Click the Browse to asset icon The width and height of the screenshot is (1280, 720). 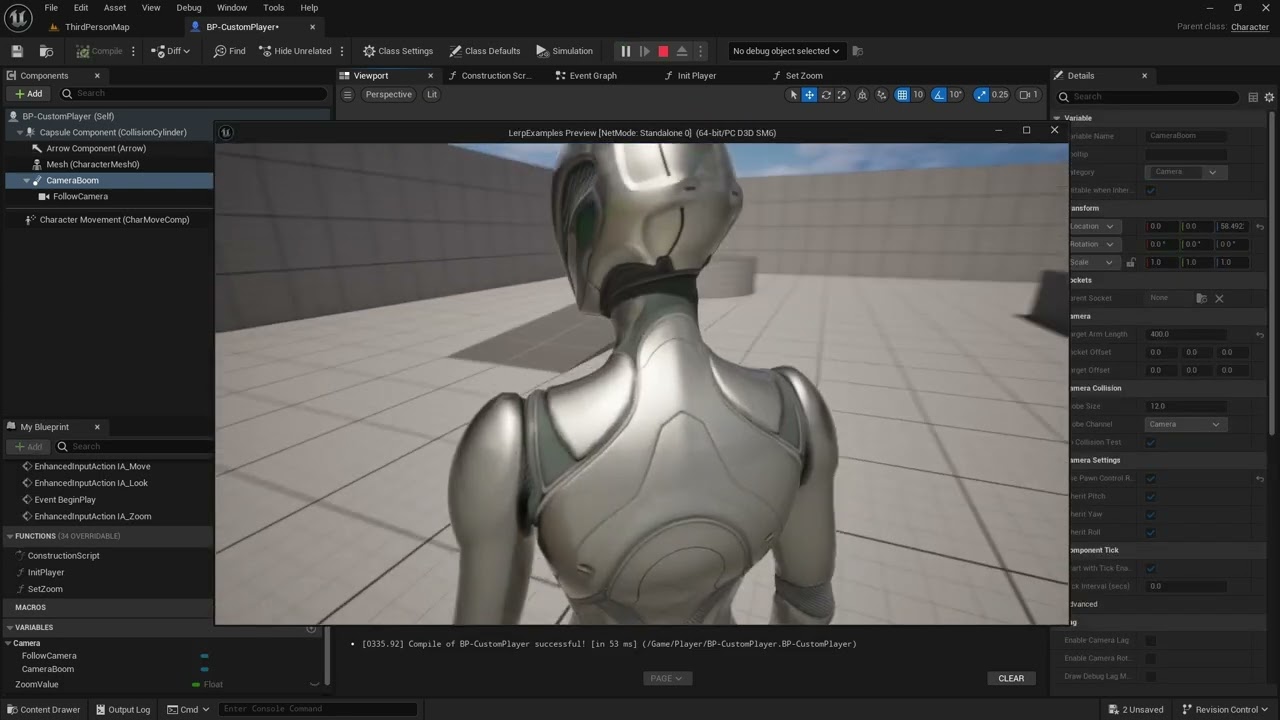[46, 51]
